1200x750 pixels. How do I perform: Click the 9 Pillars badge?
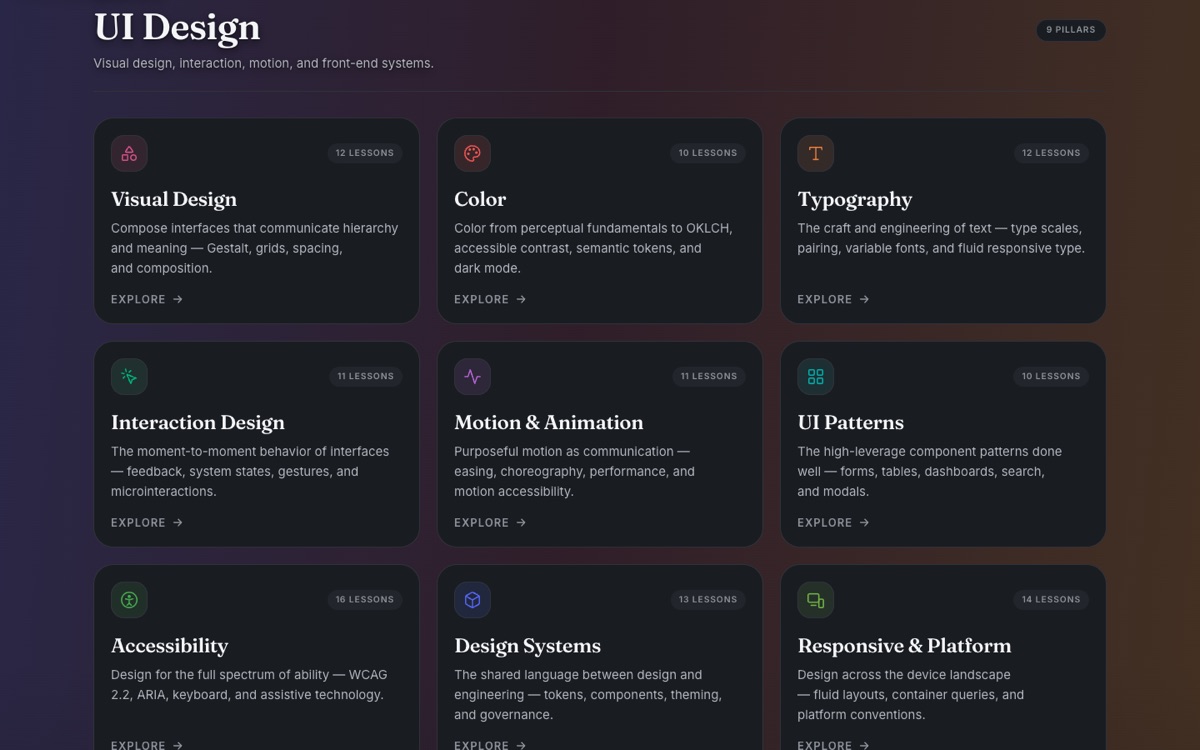click(x=1071, y=30)
